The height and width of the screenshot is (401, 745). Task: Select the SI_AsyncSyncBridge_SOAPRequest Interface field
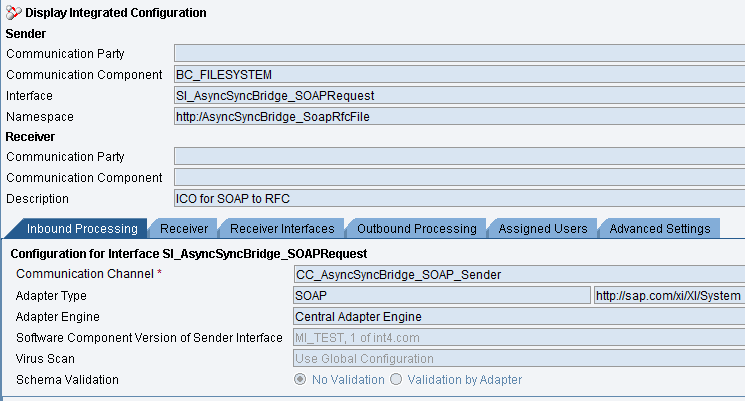click(x=458, y=96)
